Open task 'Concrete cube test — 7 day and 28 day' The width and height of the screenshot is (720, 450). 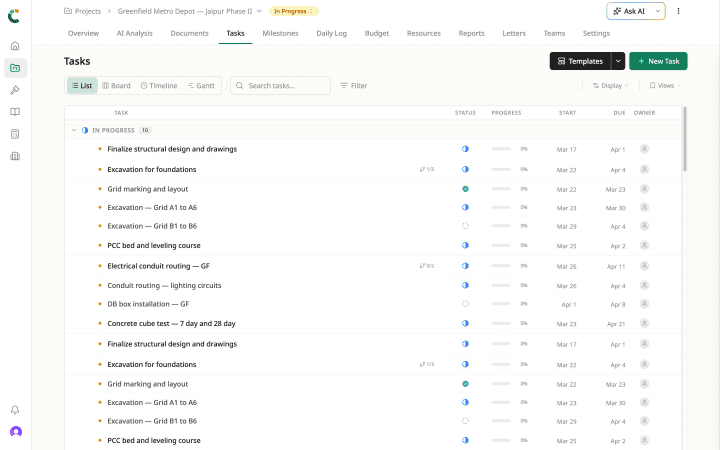171,323
